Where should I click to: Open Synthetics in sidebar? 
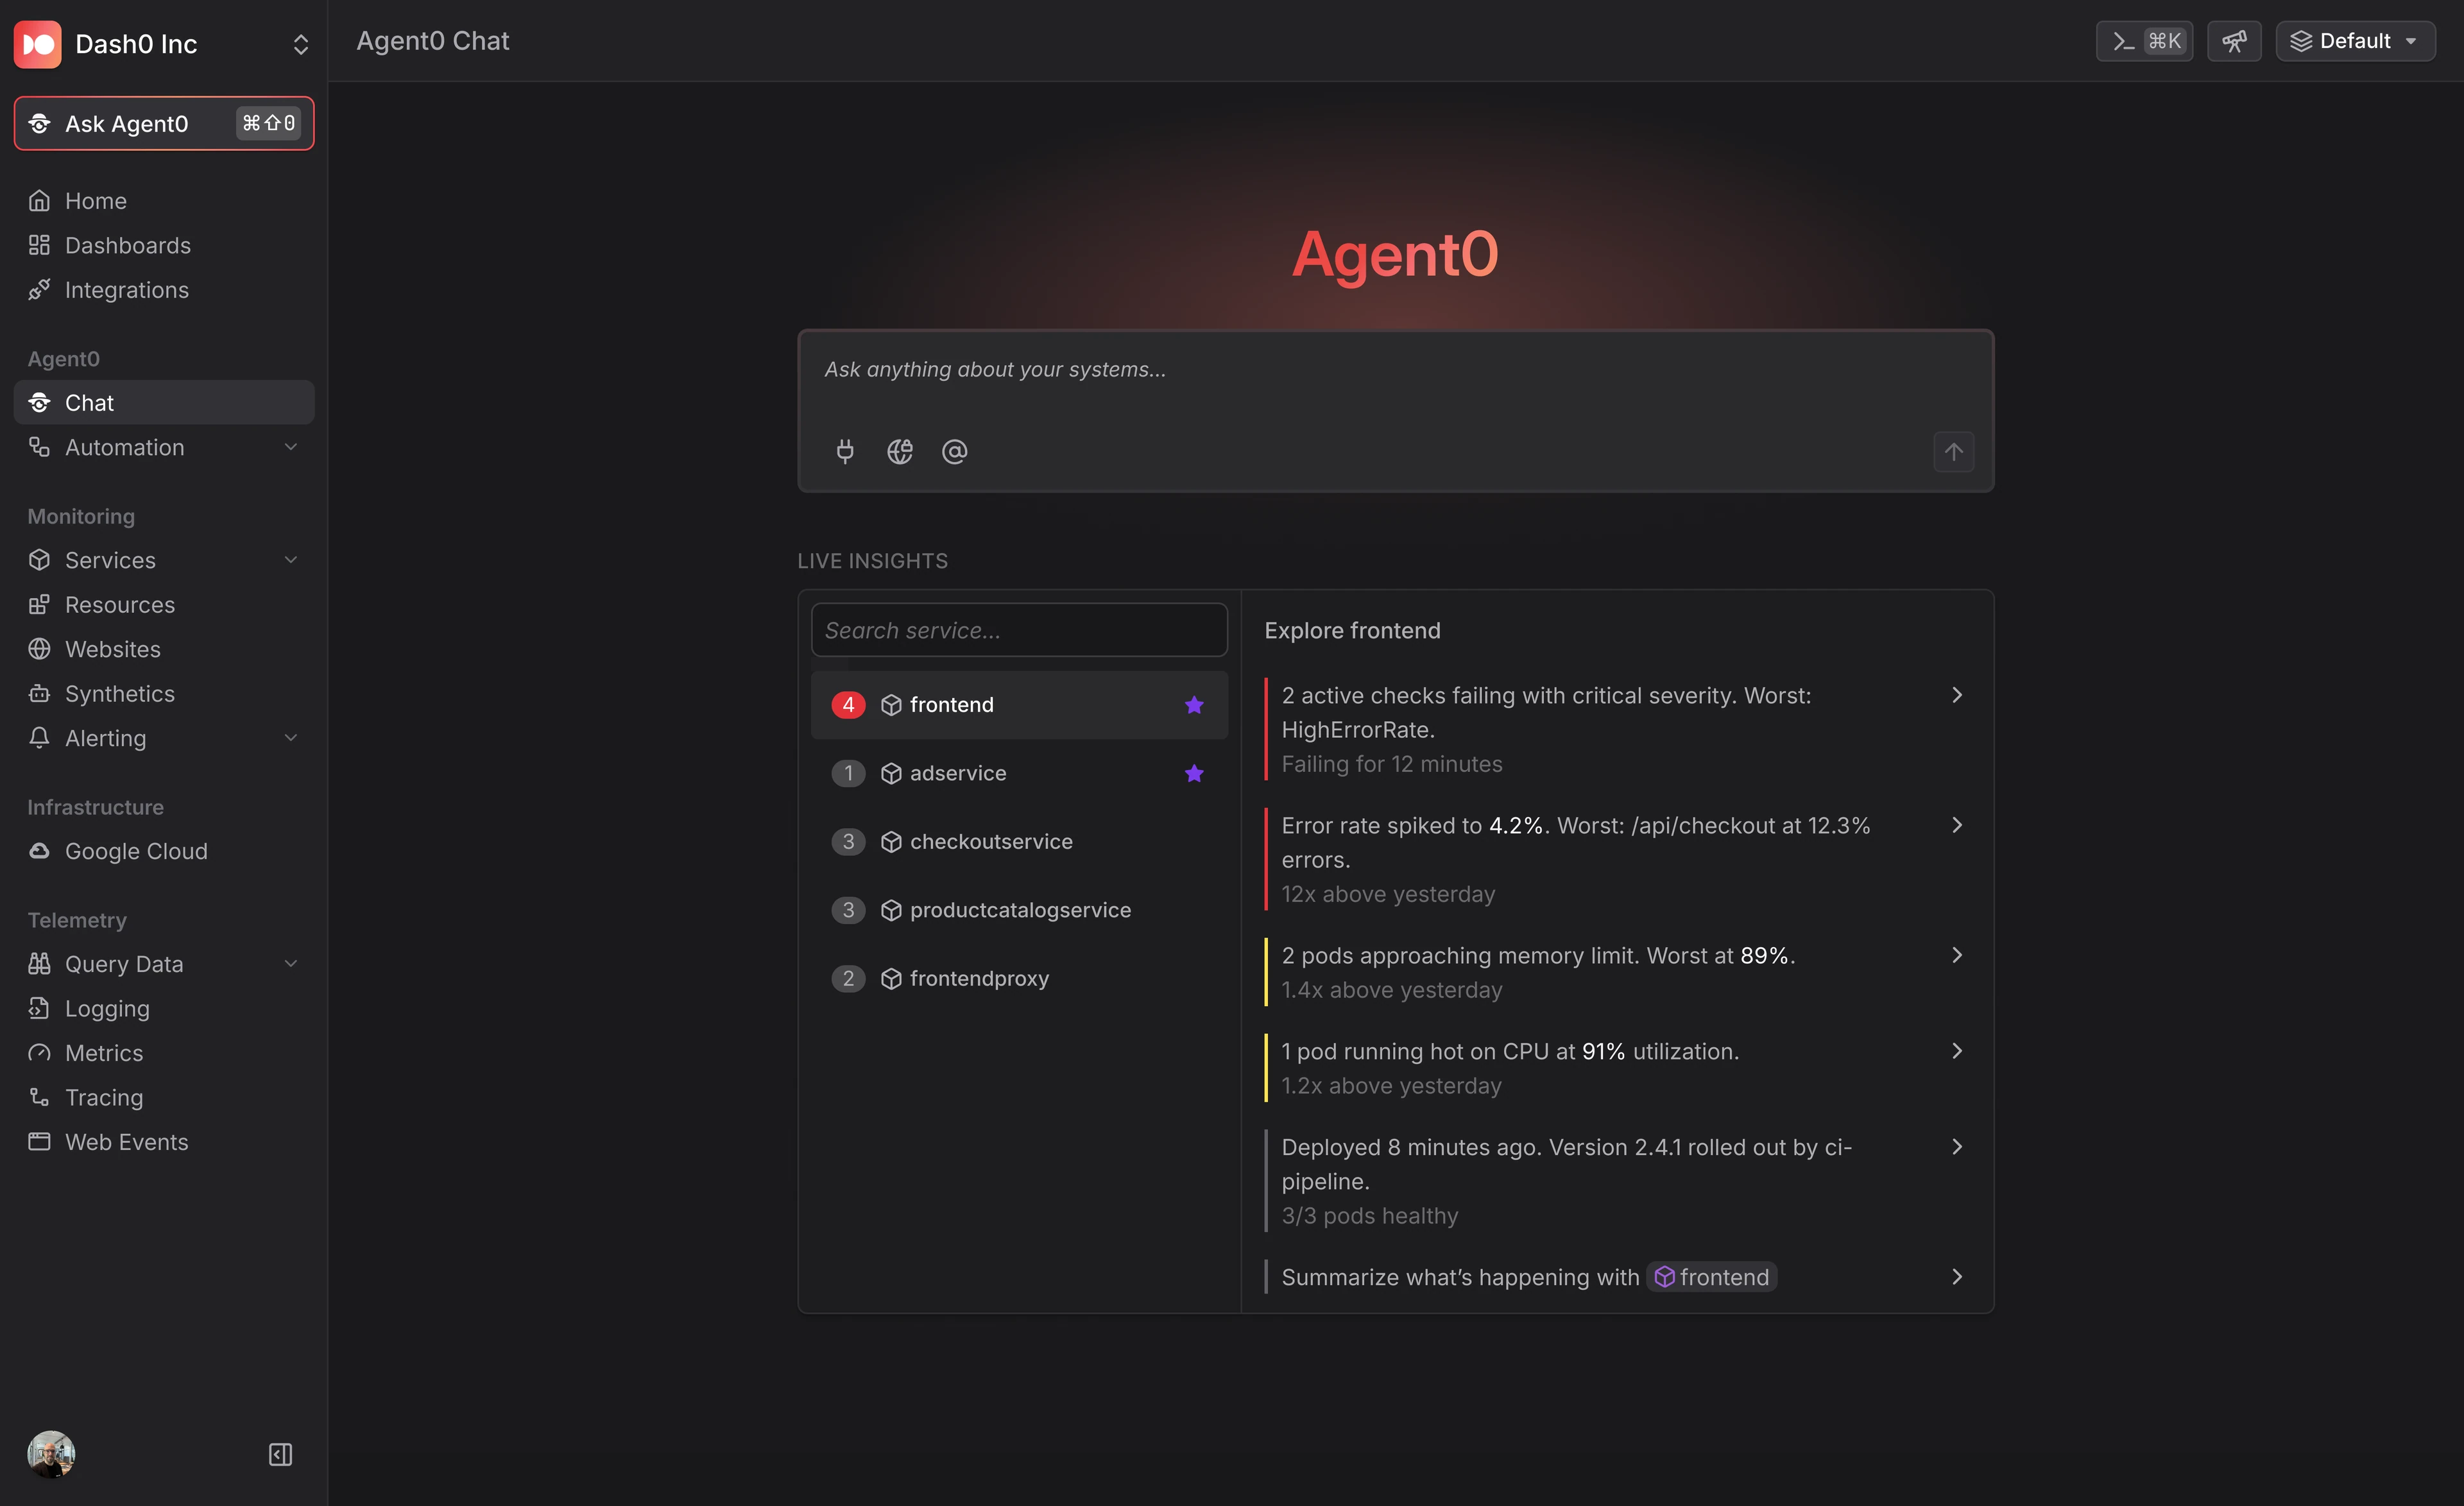click(164, 694)
